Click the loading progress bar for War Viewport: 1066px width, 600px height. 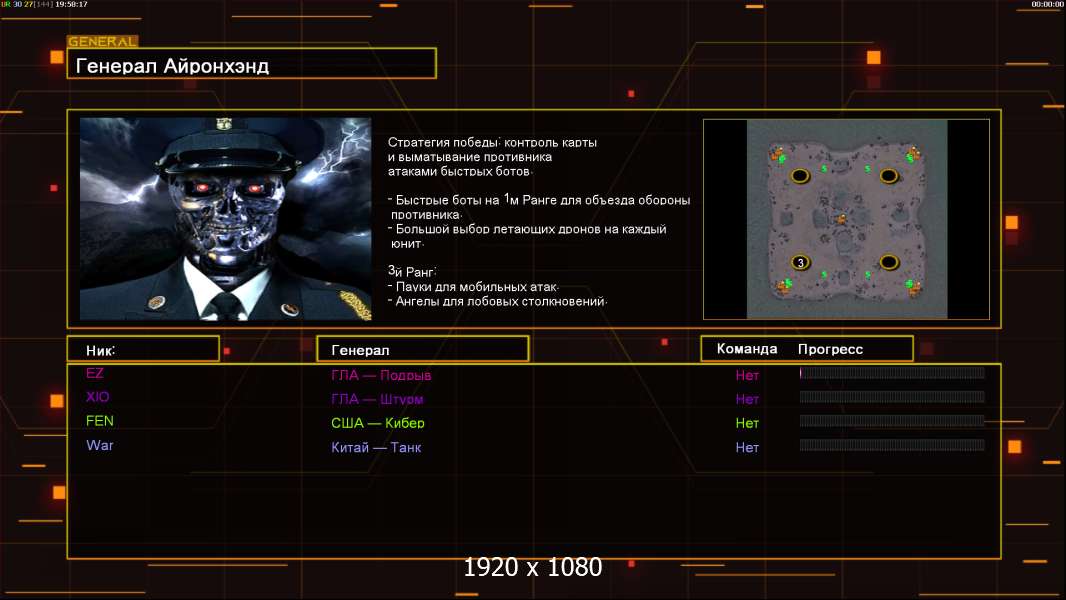pos(892,445)
